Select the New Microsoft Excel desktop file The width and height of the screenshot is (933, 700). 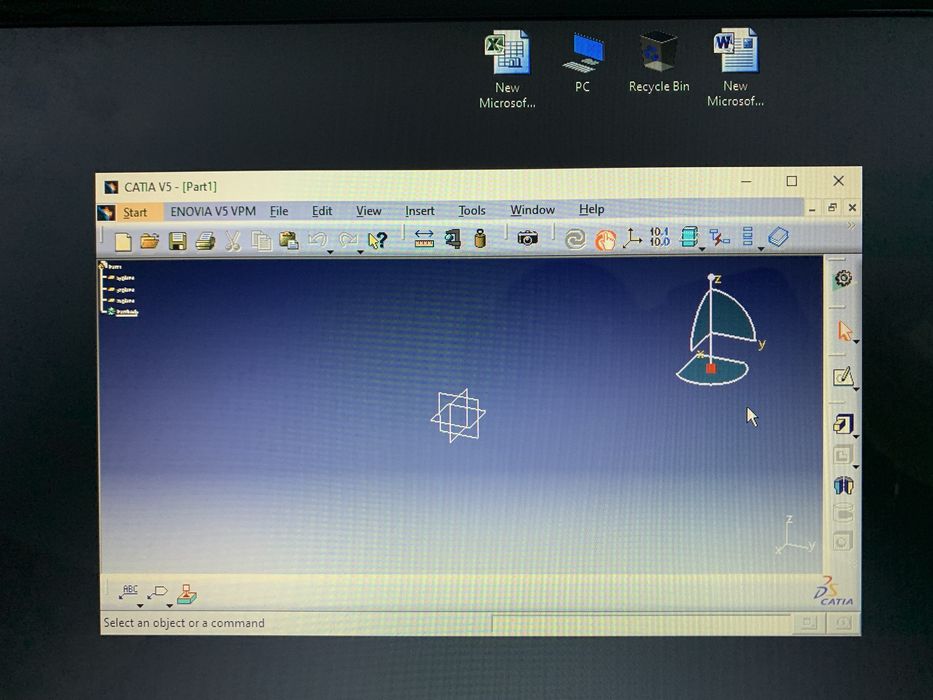coord(507,70)
